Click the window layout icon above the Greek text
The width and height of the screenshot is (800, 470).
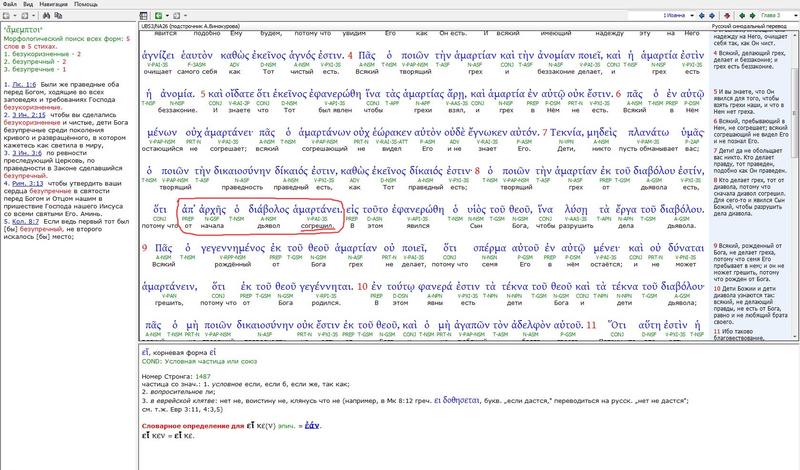click(144, 16)
